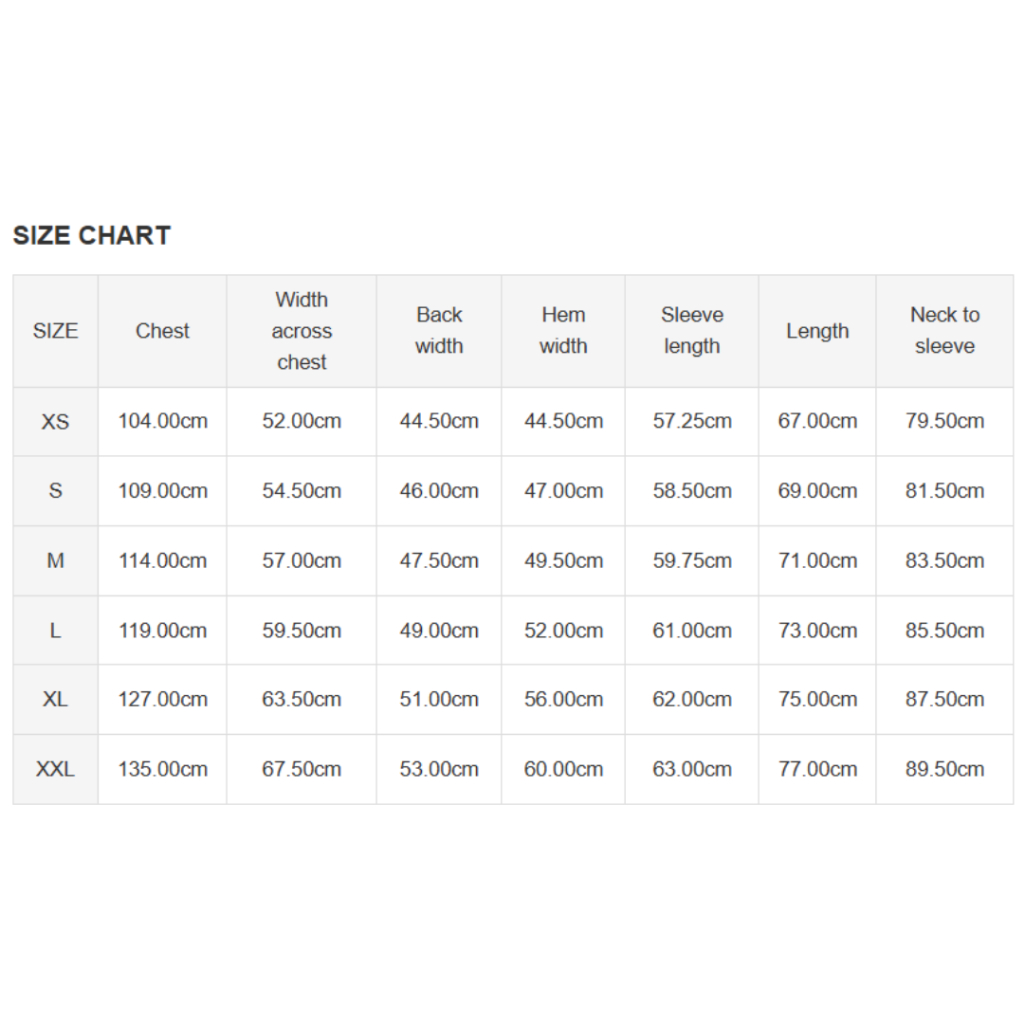Click the Hem width column header
The height and width of the screenshot is (1024, 1024).
pyautogui.click(x=563, y=331)
